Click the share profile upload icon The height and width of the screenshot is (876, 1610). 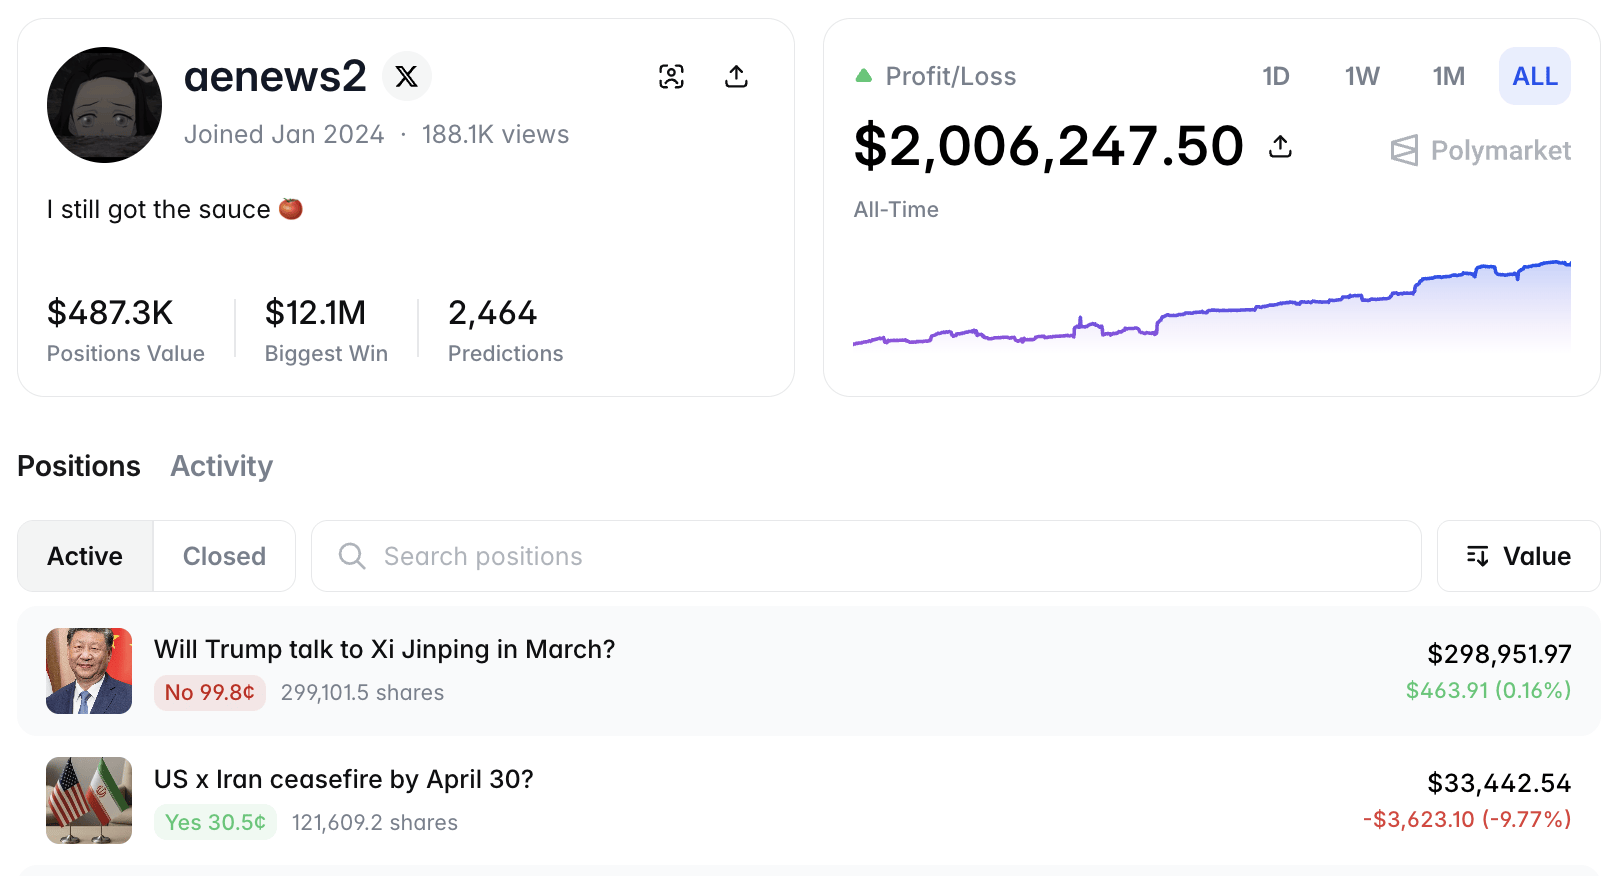[x=736, y=77]
